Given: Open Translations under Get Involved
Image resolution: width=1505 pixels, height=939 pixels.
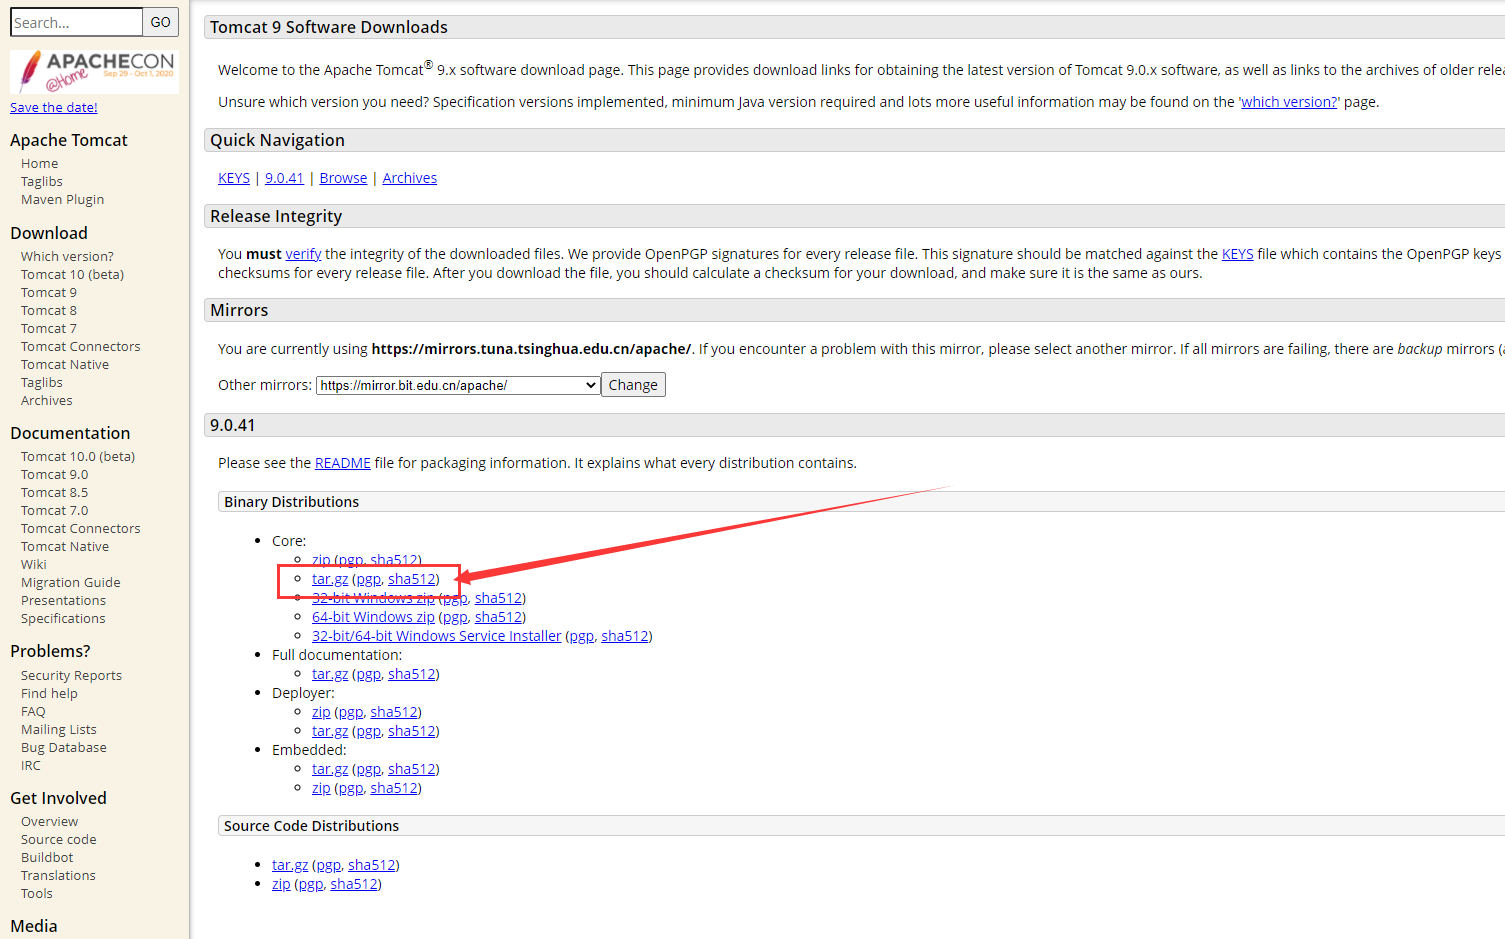Looking at the screenshot, I should (58, 875).
